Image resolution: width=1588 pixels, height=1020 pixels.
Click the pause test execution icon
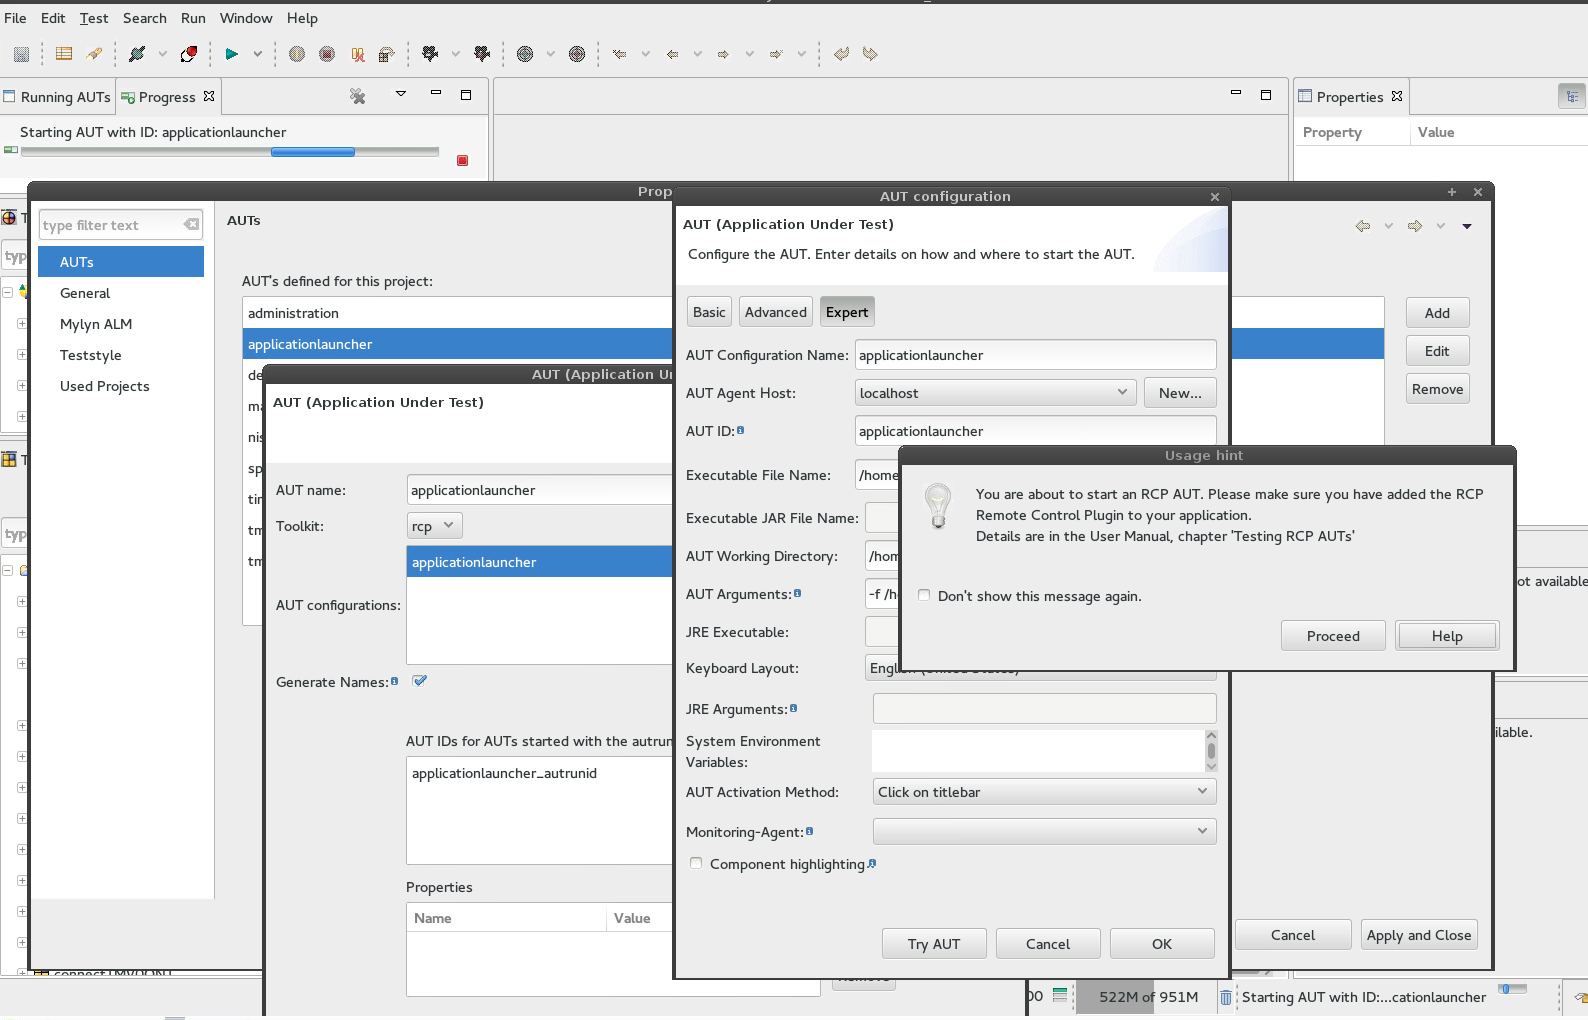pyautogui.click(x=297, y=54)
